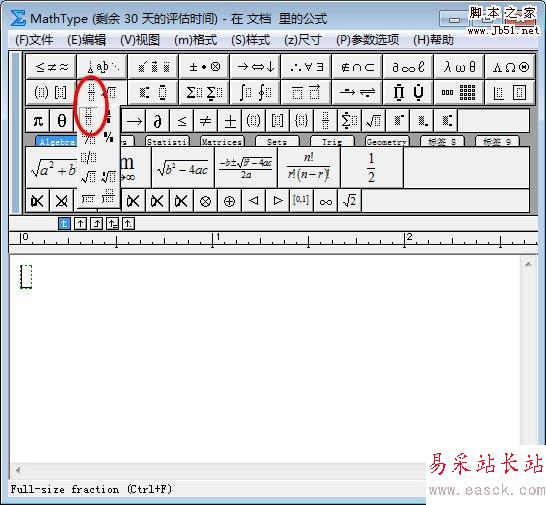Choose full-size fraction in open dropdown

(x=88, y=117)
